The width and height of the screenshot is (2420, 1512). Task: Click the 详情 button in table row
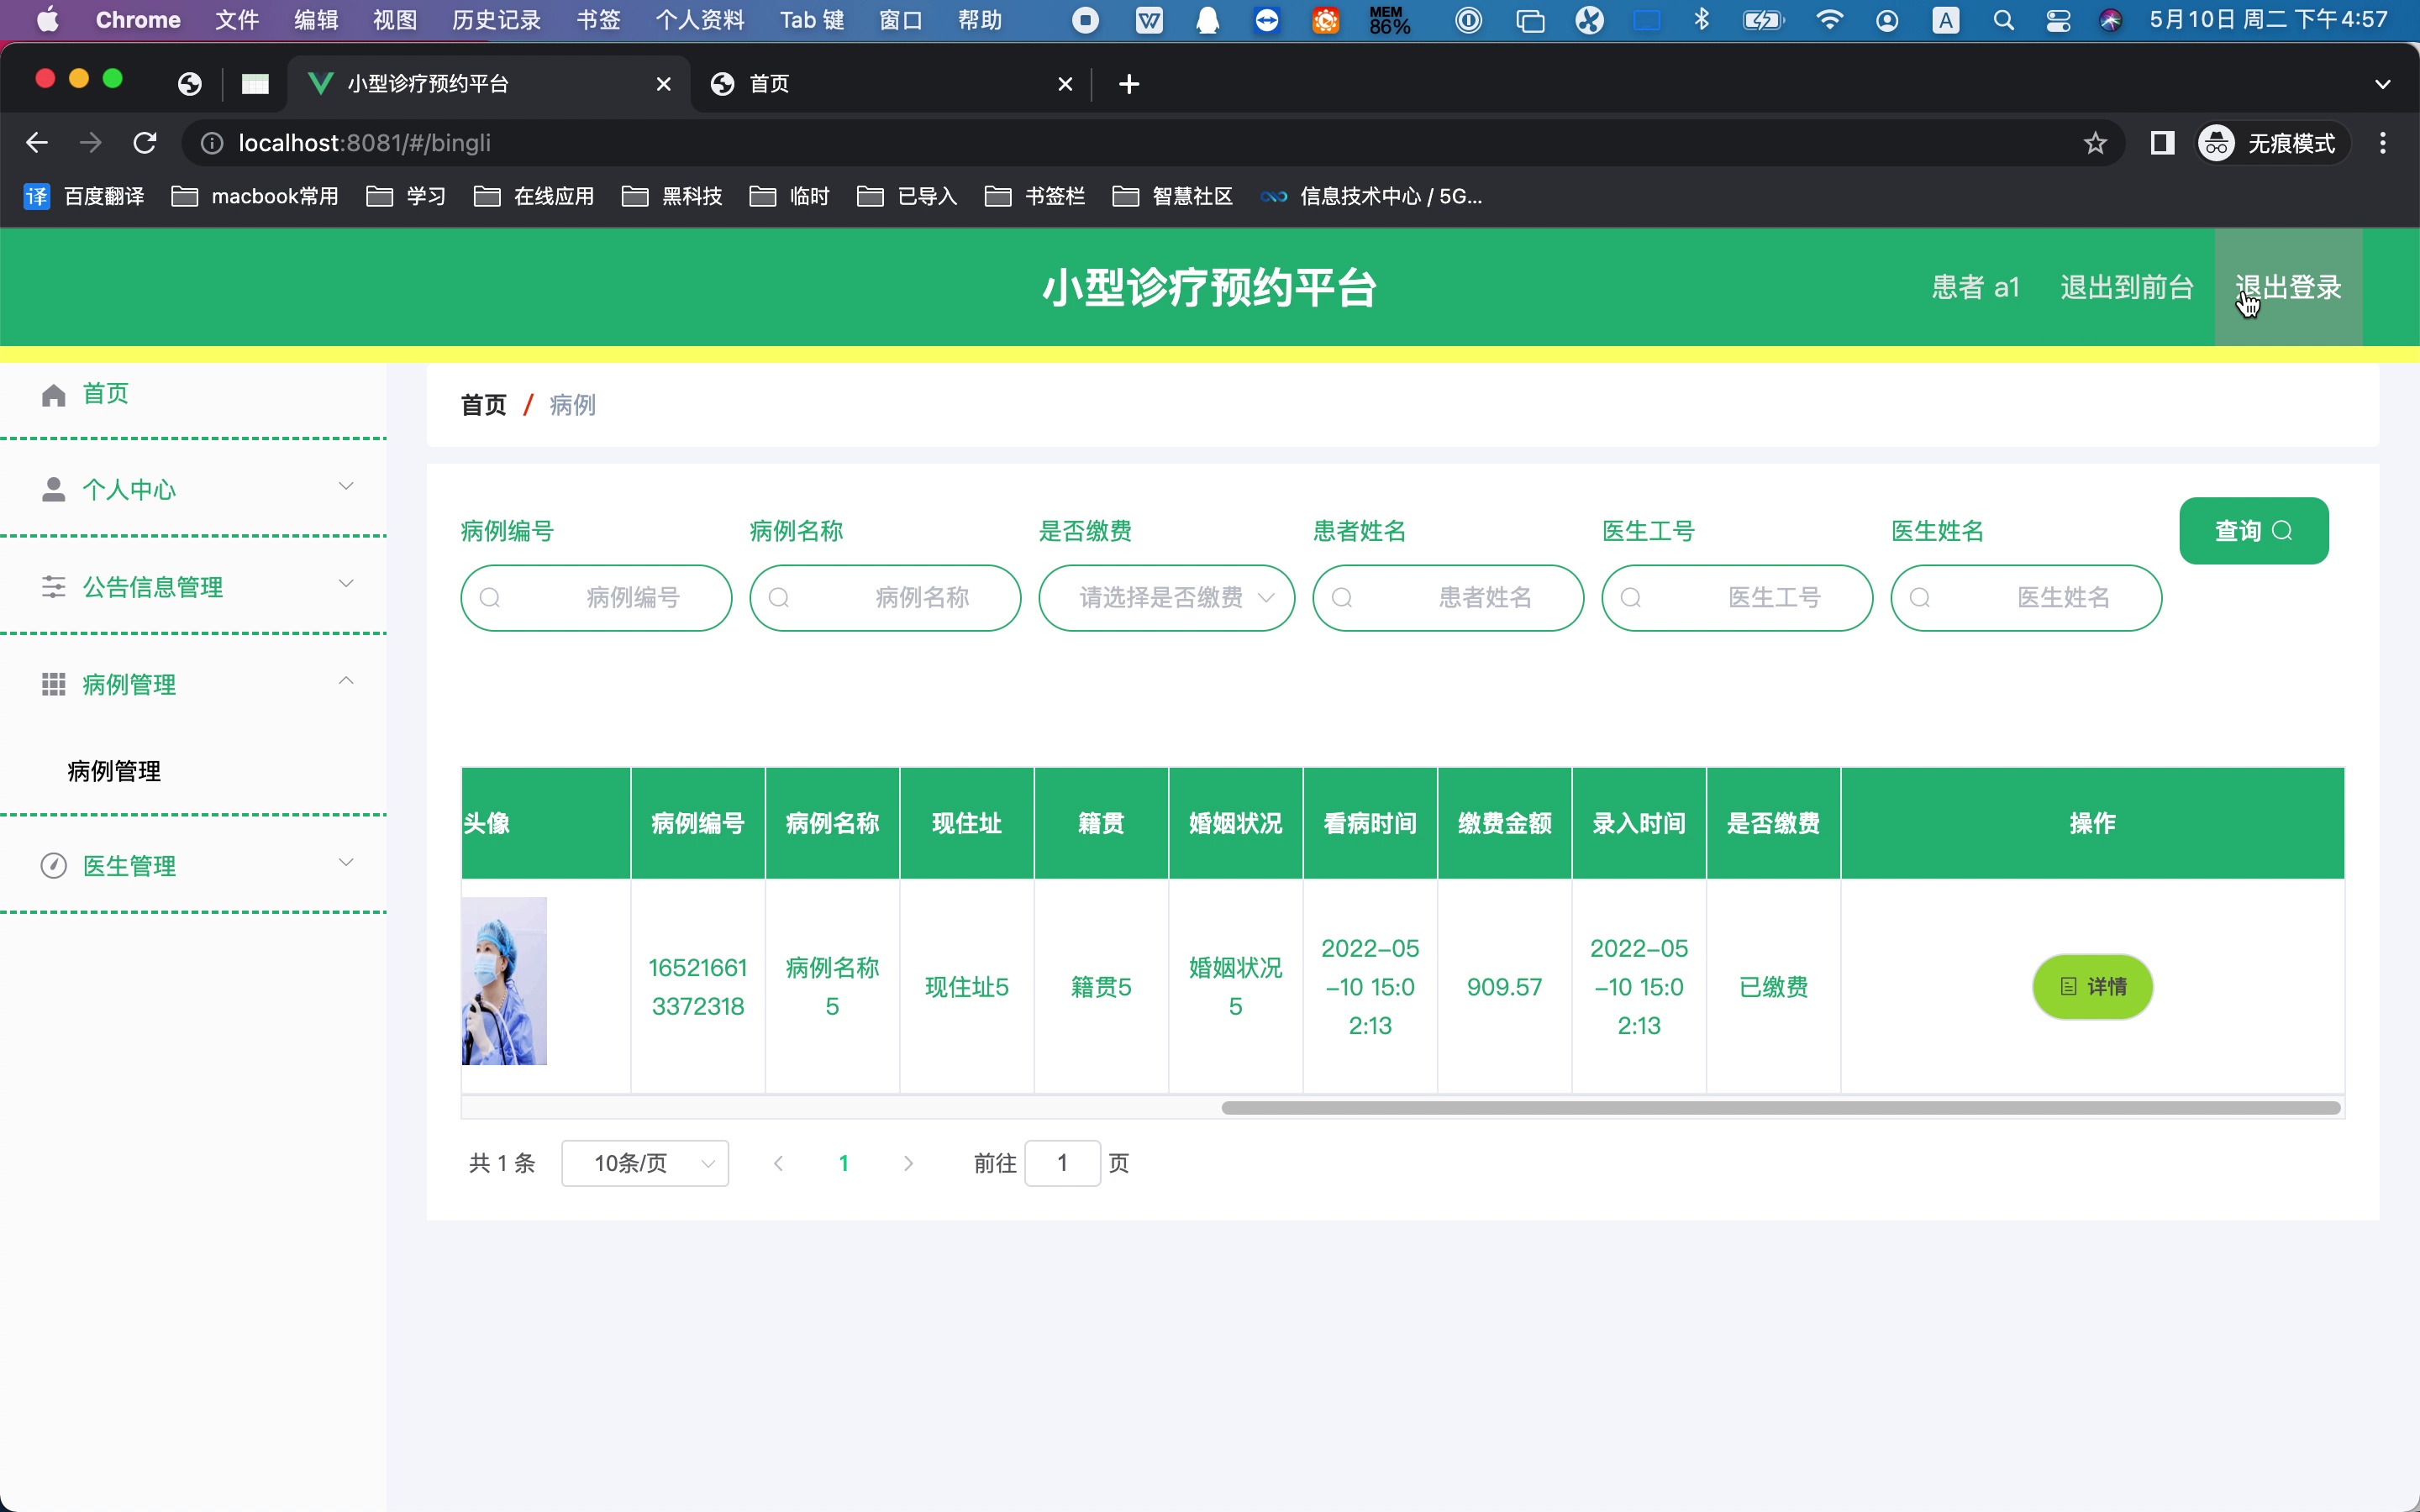pyautogui.click(x=2092, y=987)
